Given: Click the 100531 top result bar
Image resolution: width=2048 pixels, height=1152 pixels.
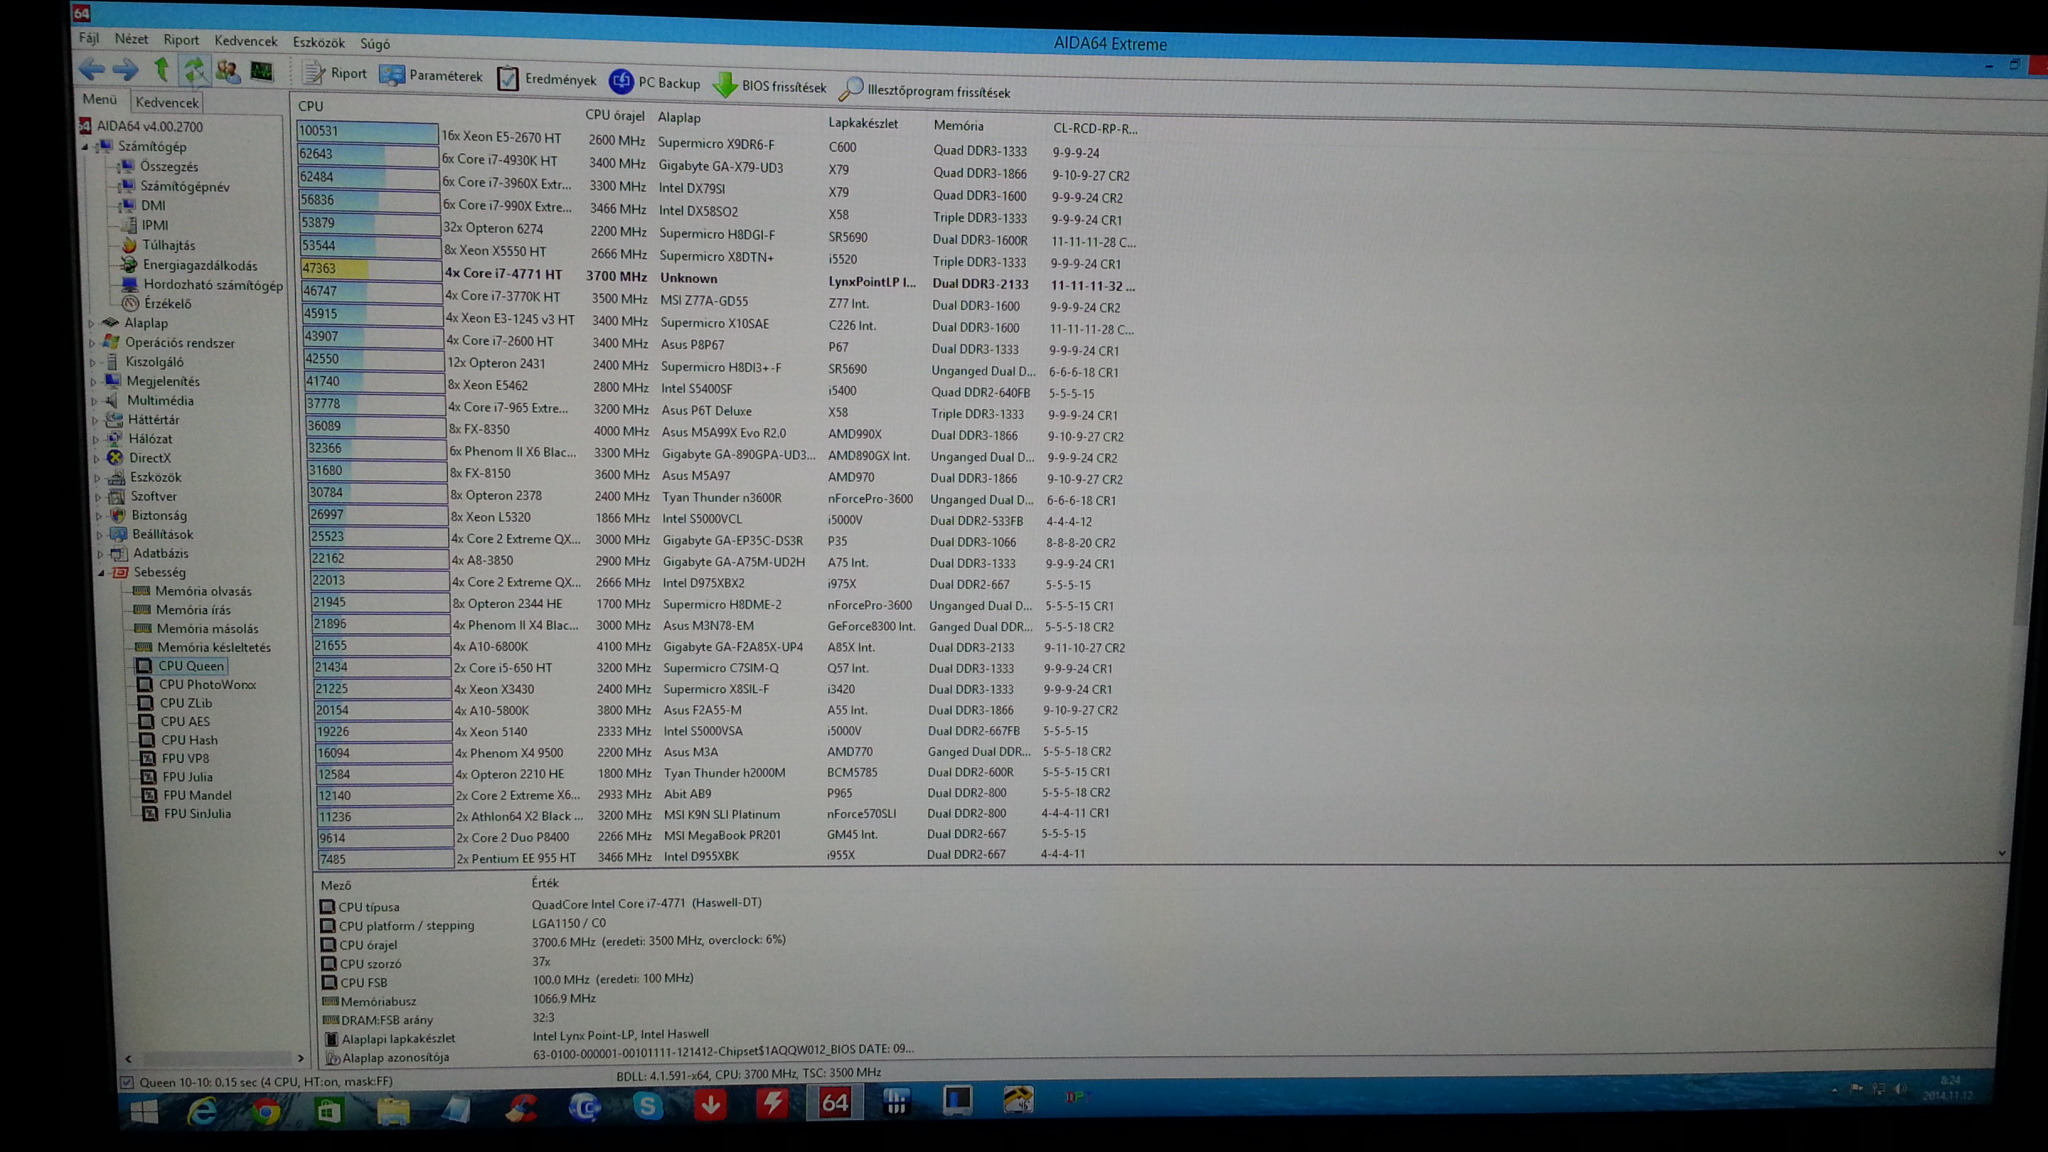Looking at the screenshot, I should pyautogui.click(x=367, y=131).
